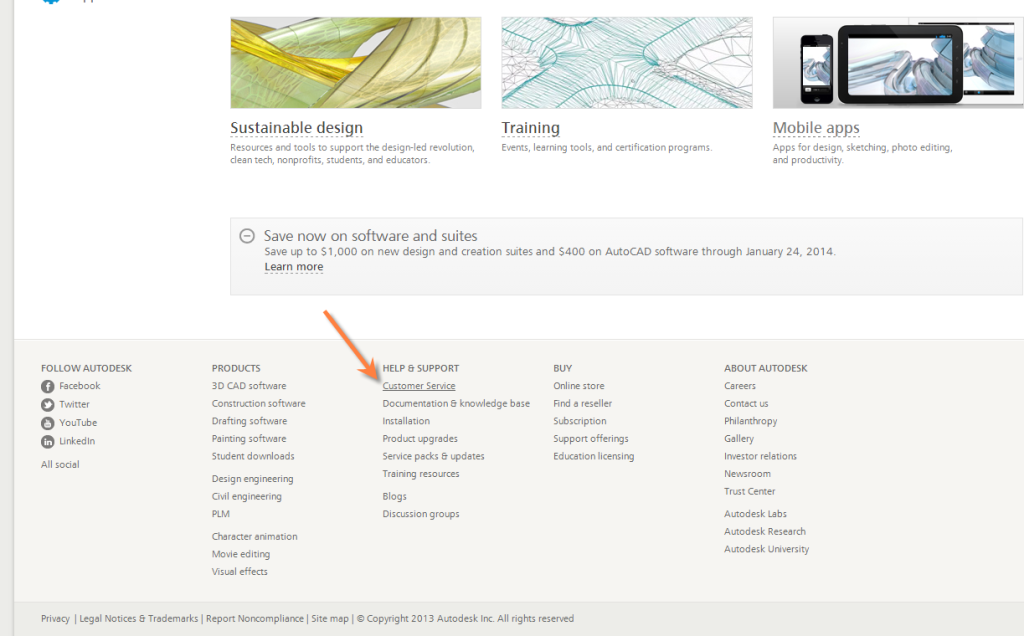1024x636 pixels.
Task: Open Education licensing link
Action: pyautogui.click(x=594, y=456)
